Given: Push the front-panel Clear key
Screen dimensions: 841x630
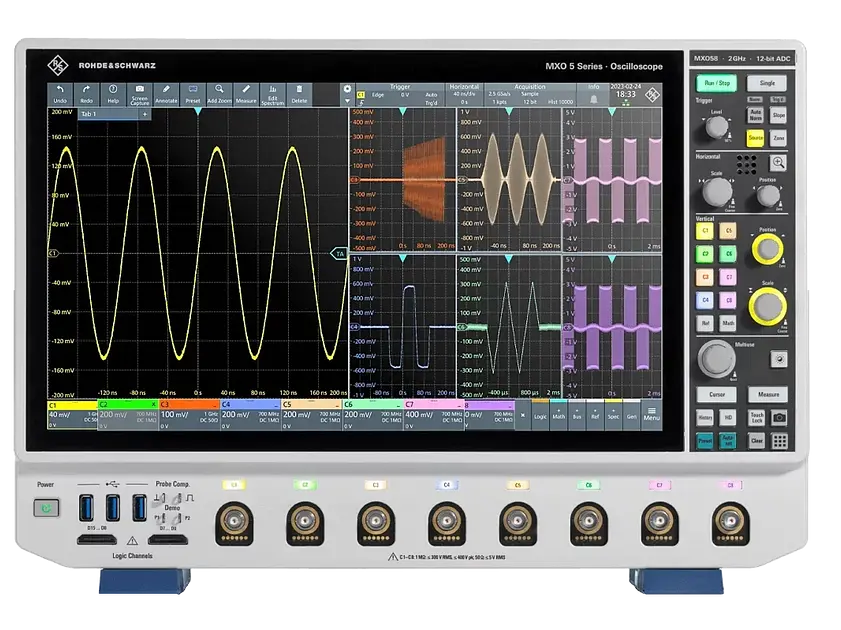Looking at the screenshot, I should tap(757, 441).
